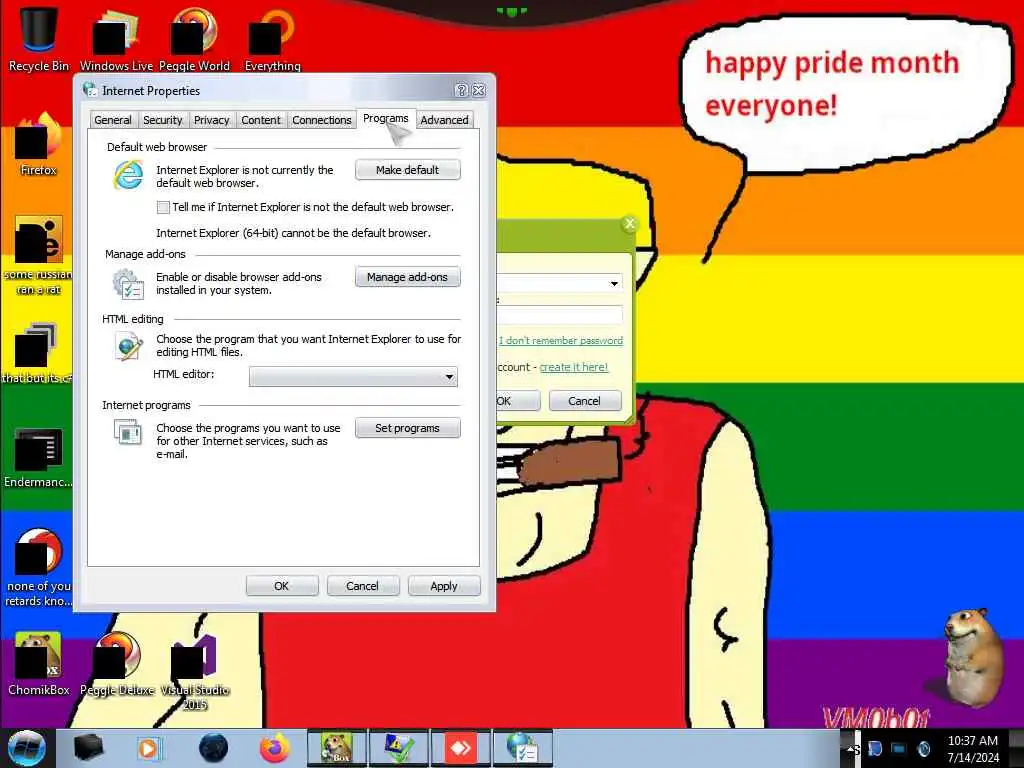Switch to ChomikBox hamster taskbar button
1024x768 pixels.
[x=337, y=748]
